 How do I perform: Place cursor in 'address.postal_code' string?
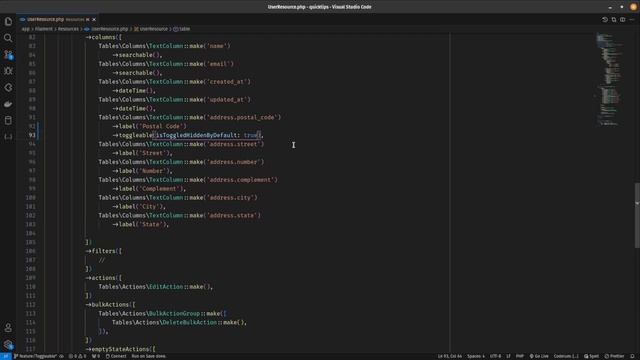coord(244,118)
